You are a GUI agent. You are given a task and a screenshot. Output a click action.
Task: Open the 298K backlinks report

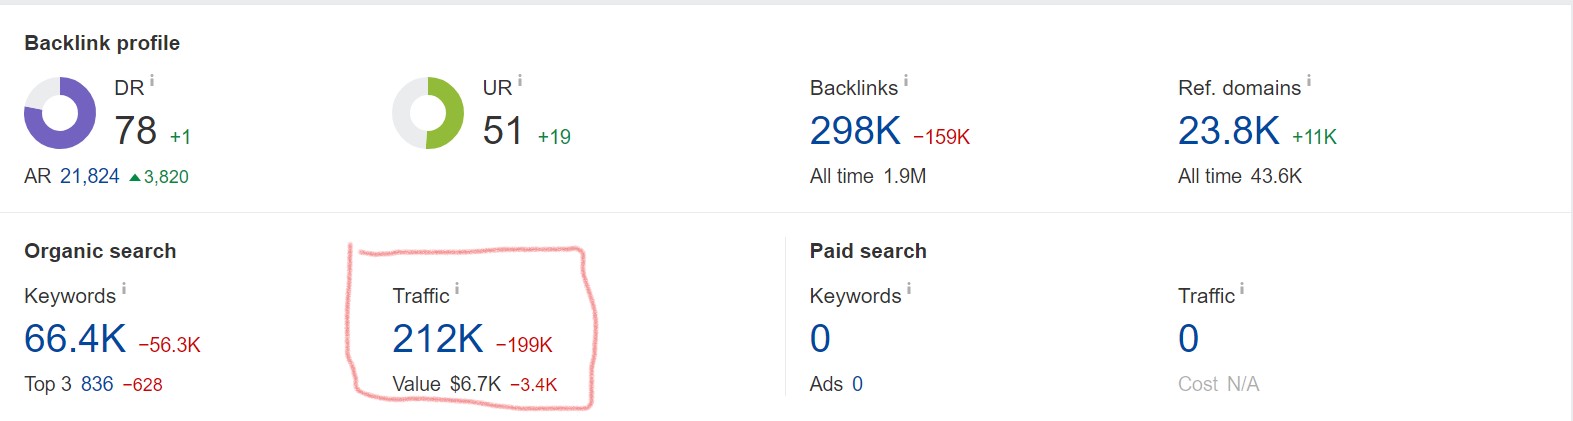(855, 131)
